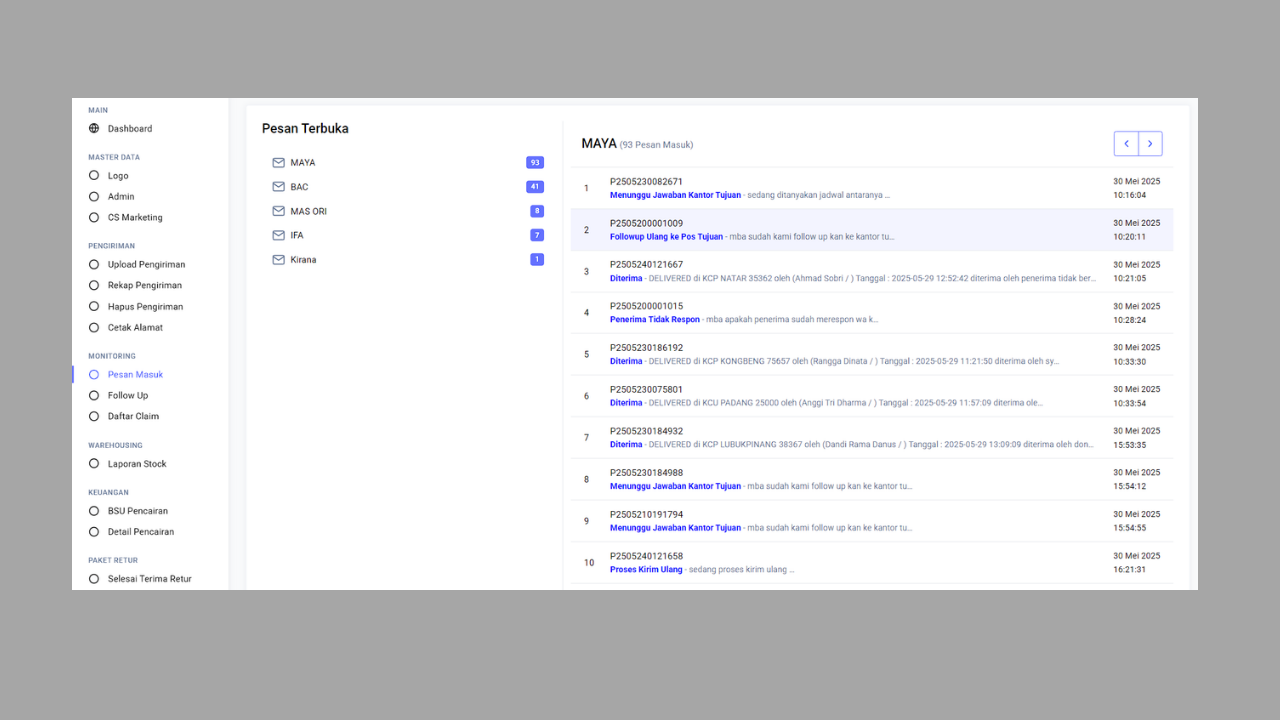Click the envelope icon beside Kirana
Screen dimensions: 1280x720
point(279,260)
